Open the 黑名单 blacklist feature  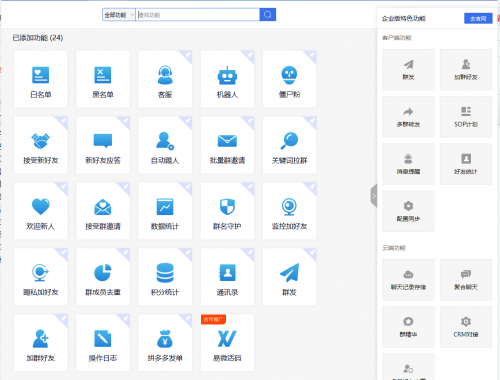pos(103,79)
